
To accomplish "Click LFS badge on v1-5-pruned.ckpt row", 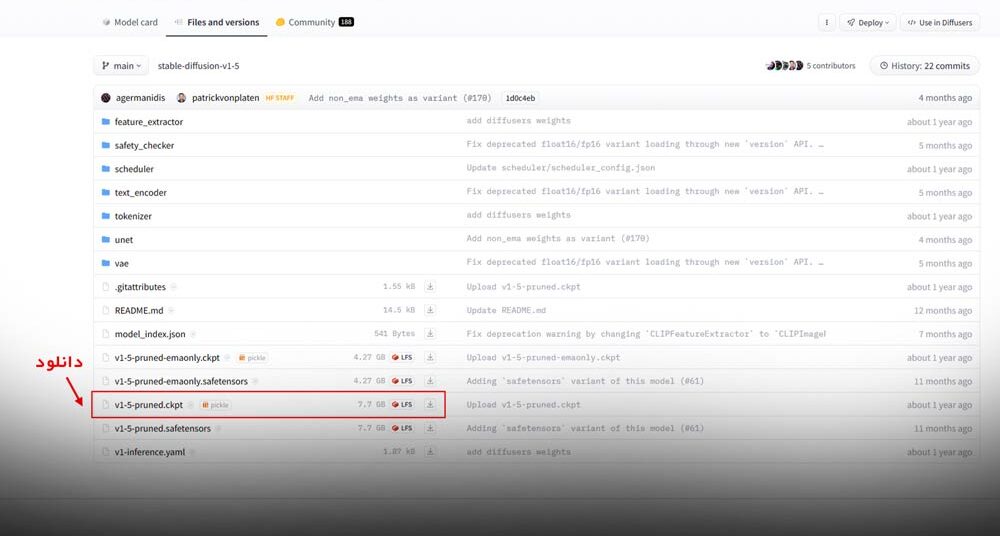I will pyautogui.click(x=402, y=405).
